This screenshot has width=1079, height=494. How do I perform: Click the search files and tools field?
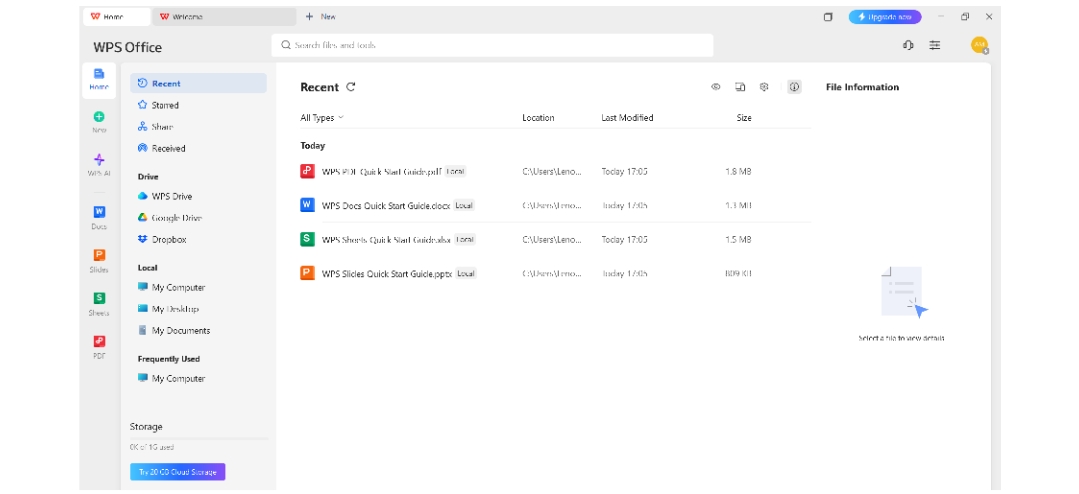tap(492, 45)
